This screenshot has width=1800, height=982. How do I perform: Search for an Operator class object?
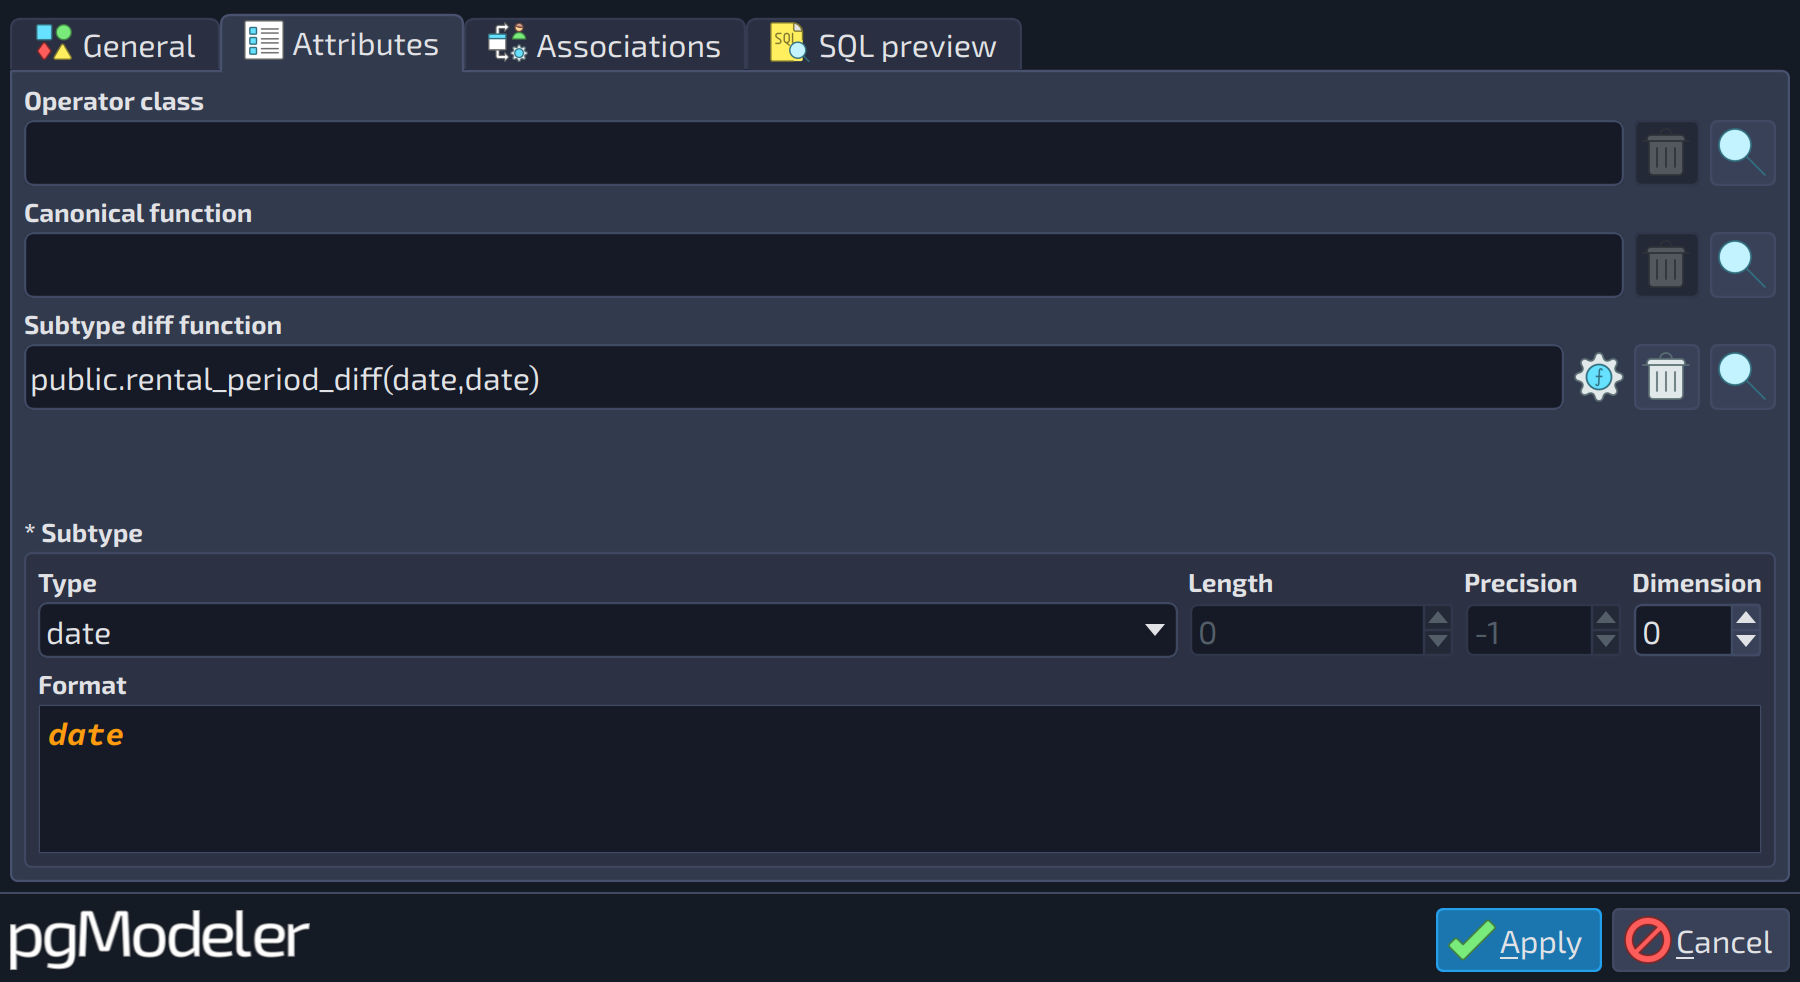(1742, 153)
